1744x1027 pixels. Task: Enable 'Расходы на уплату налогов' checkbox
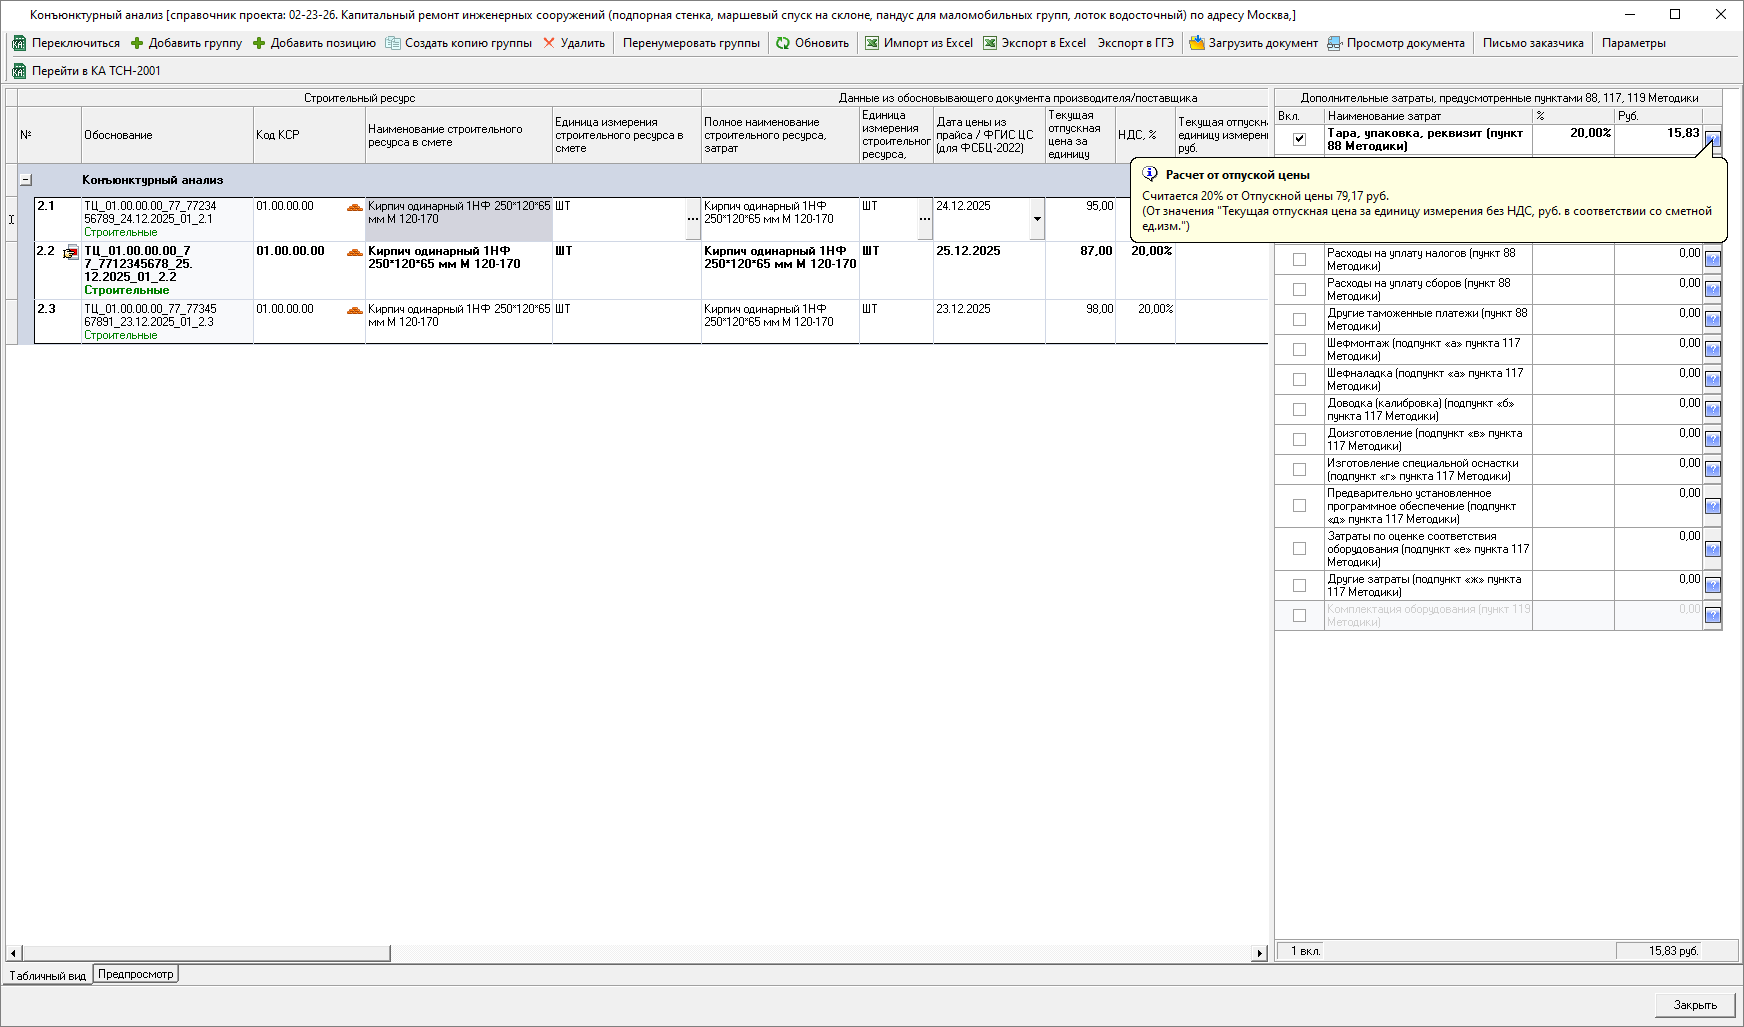(x=1299, y=259)
